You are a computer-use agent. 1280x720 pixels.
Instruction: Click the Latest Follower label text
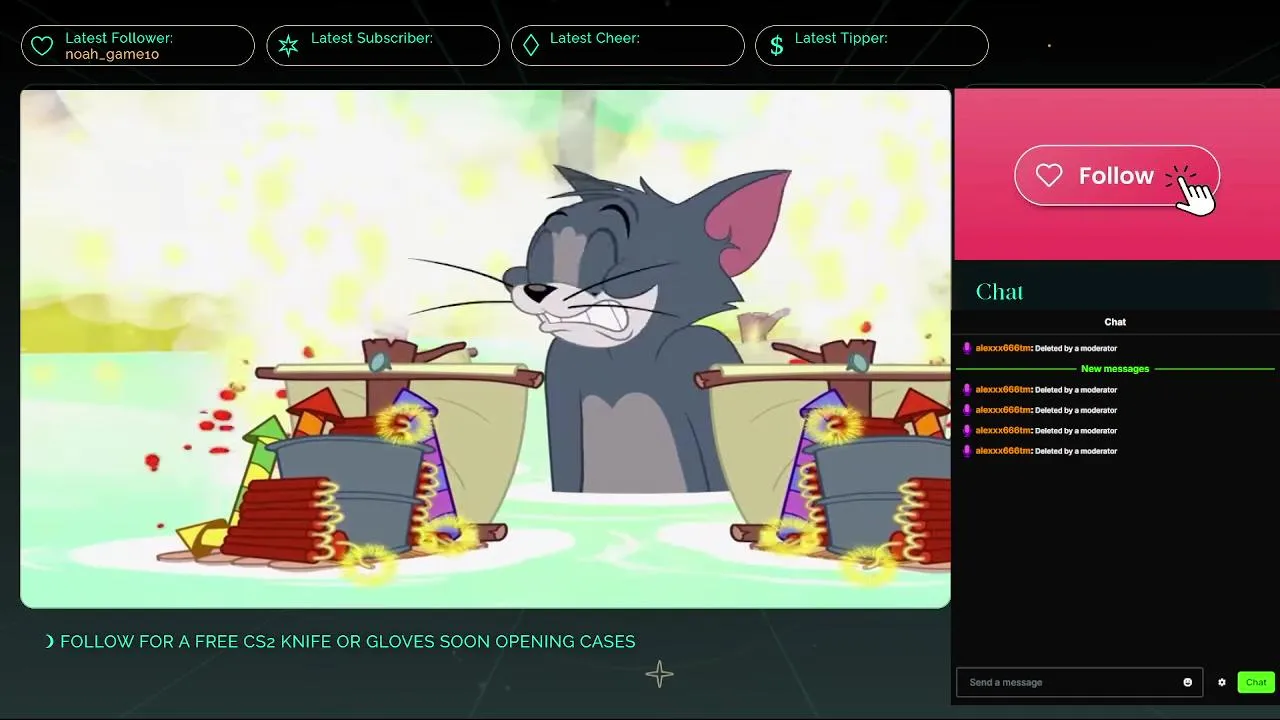click(x=119, y=38)
